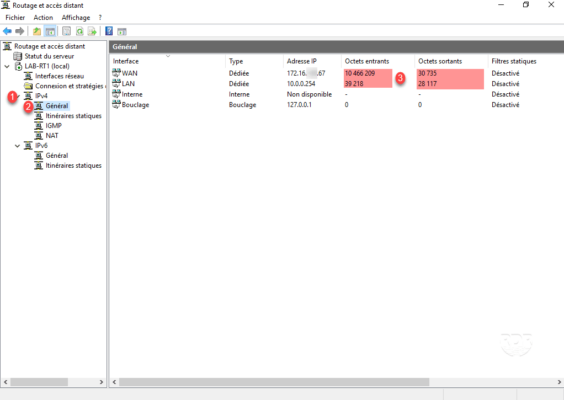Select the IPv4 tree node

(x=41, y=96)
